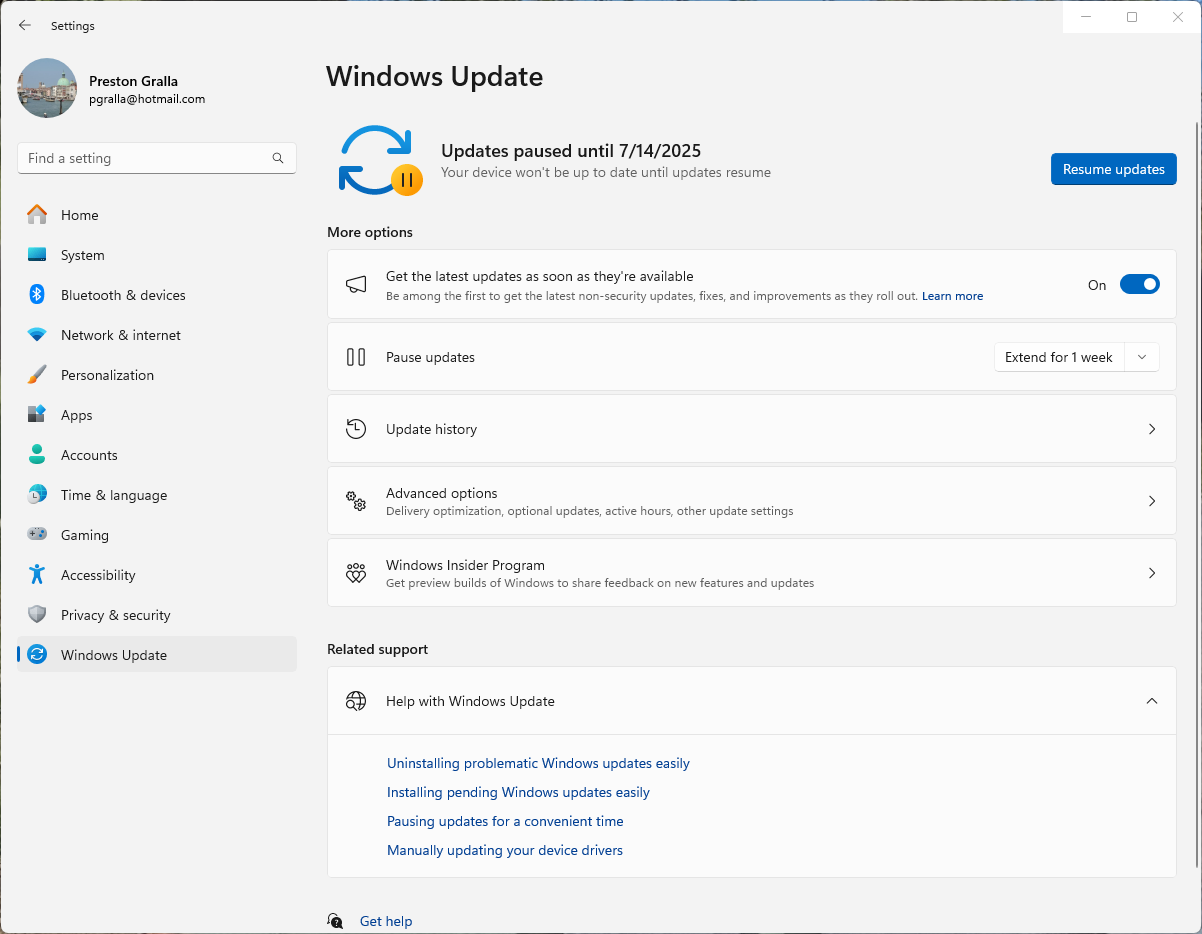Open Gaming settings via the Xbox icon
1202x934 pixels.
(40, 535)
